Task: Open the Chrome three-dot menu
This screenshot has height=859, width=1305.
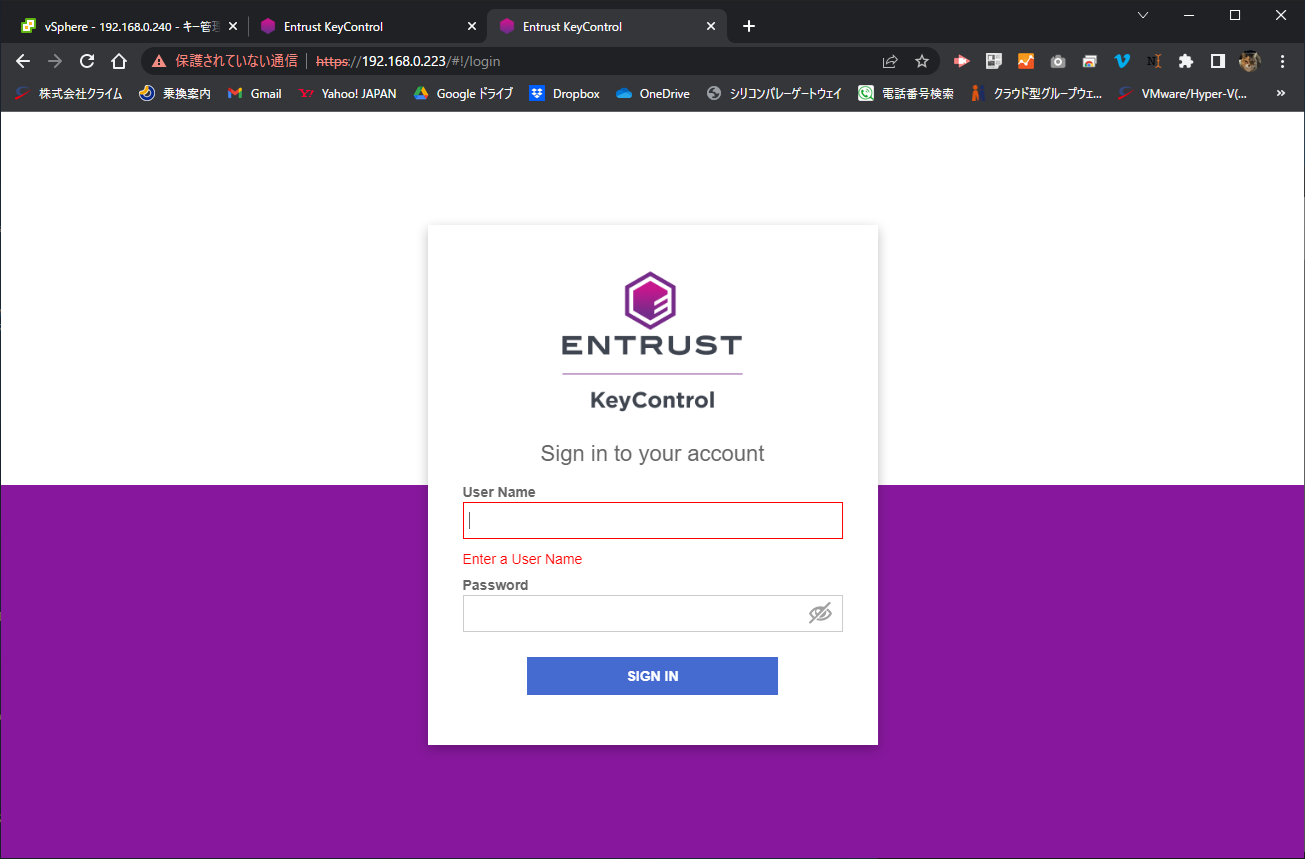Action: 1283,61
